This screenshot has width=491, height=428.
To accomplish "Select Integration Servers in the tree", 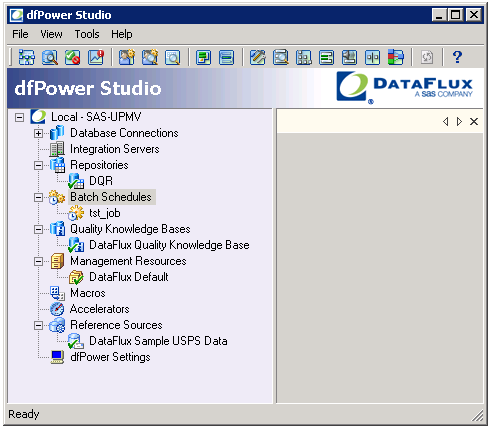I will [115, 149].
